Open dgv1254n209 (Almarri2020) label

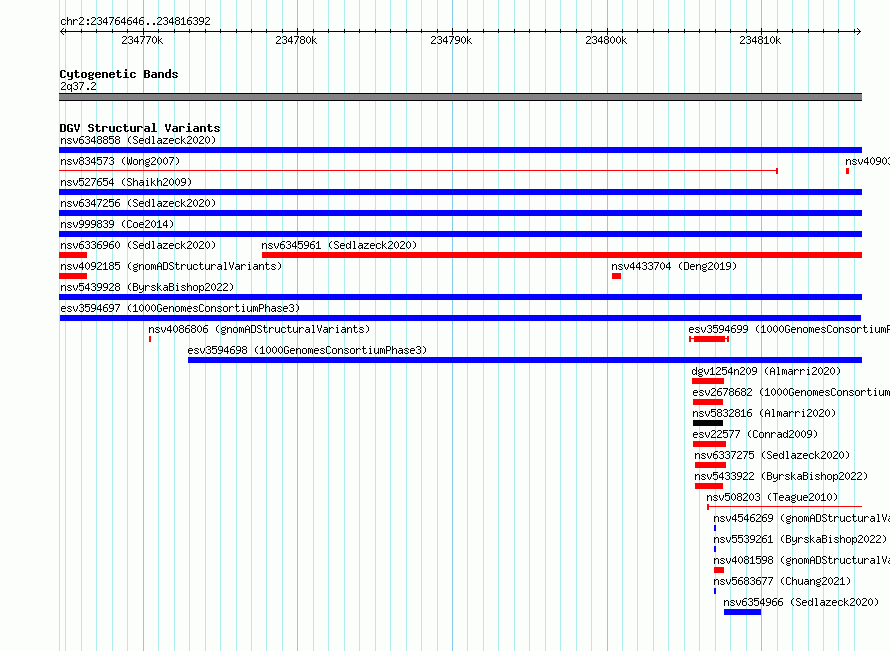(x=766, y=371)
